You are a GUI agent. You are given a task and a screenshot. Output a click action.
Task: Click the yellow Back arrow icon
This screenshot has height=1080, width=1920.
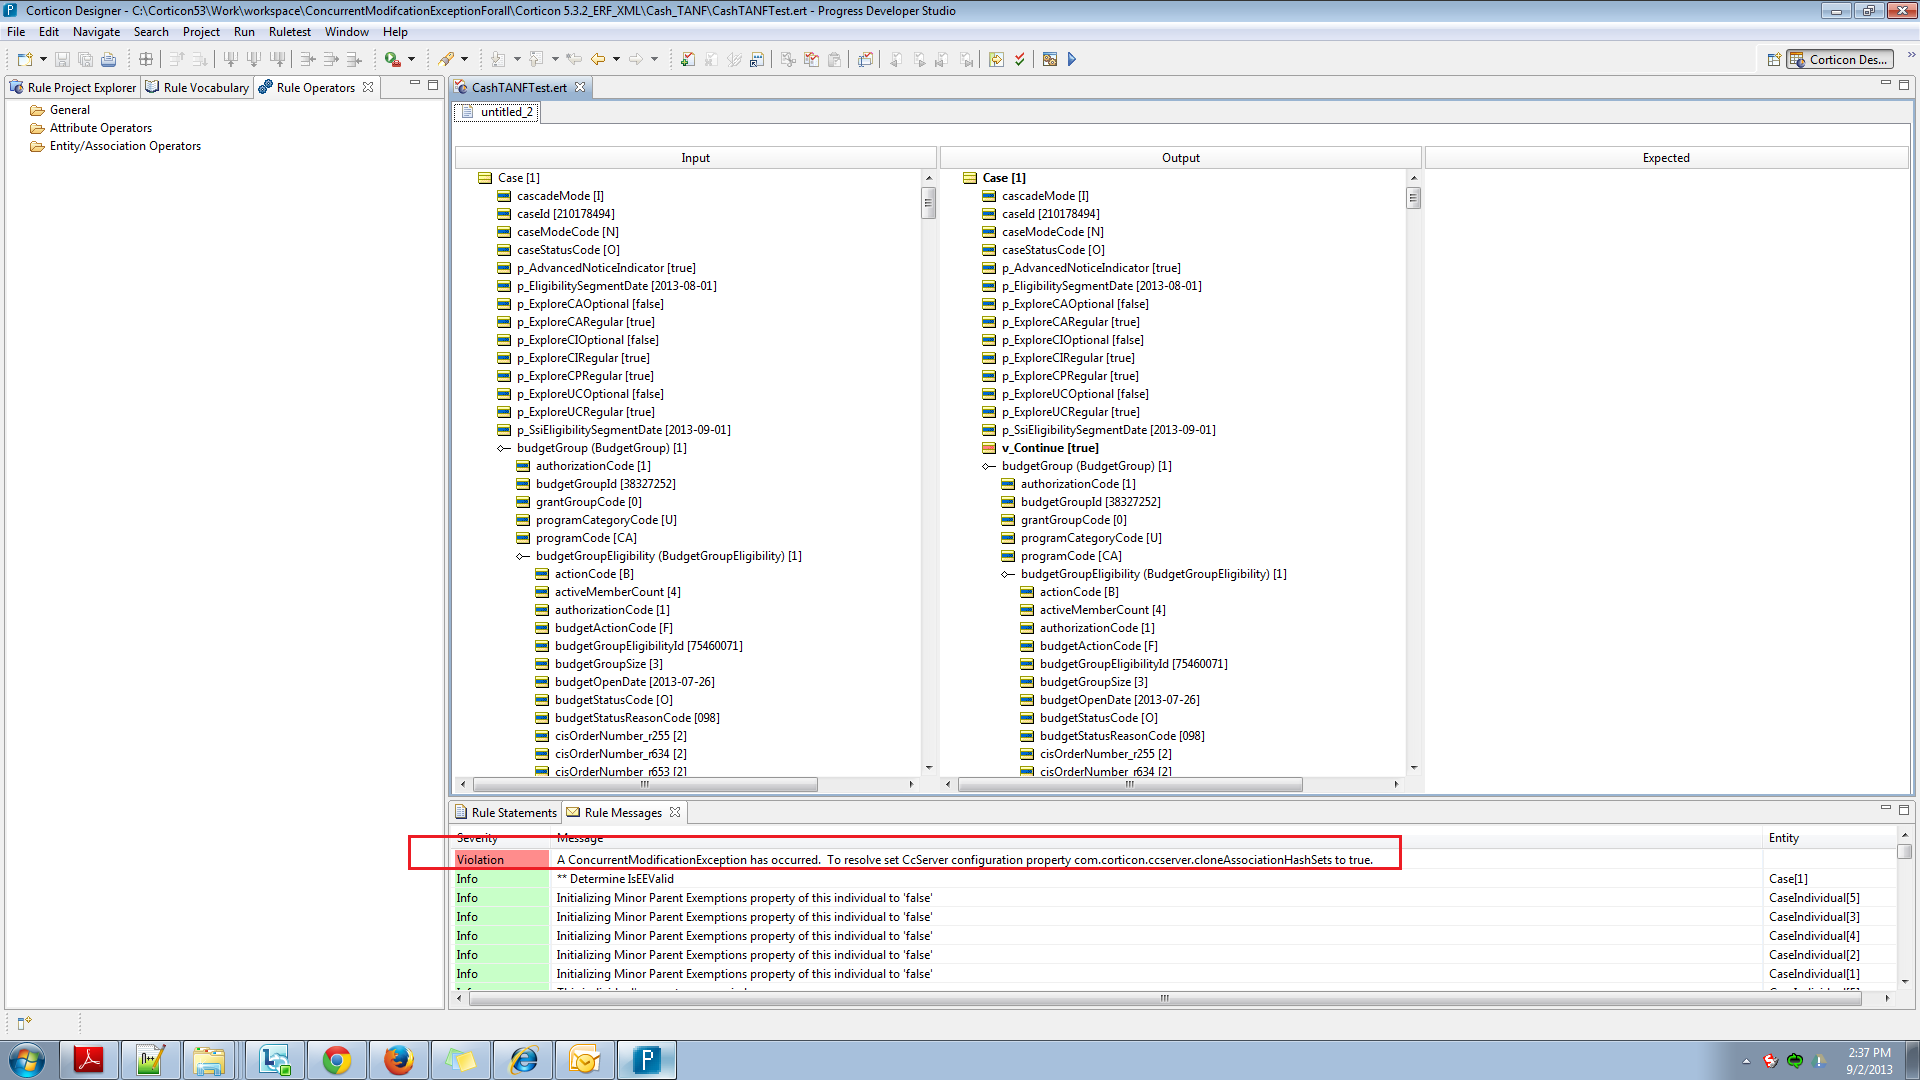598,60
